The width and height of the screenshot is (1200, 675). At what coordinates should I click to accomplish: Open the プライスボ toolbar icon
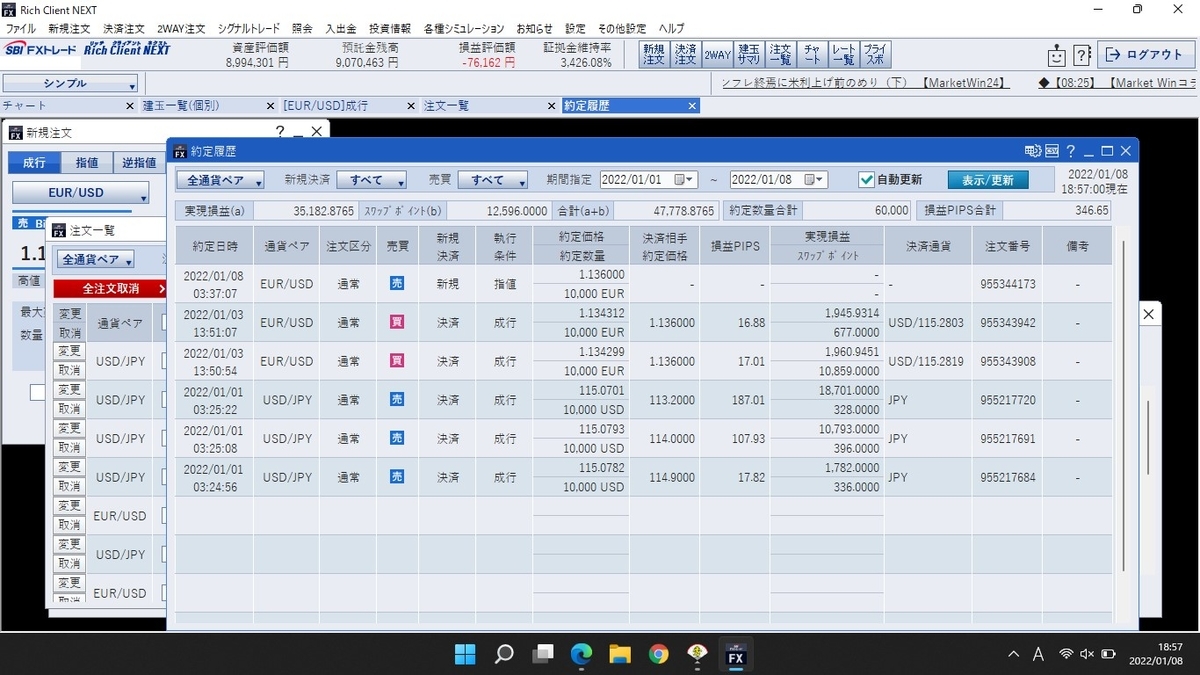pos(875,54)
